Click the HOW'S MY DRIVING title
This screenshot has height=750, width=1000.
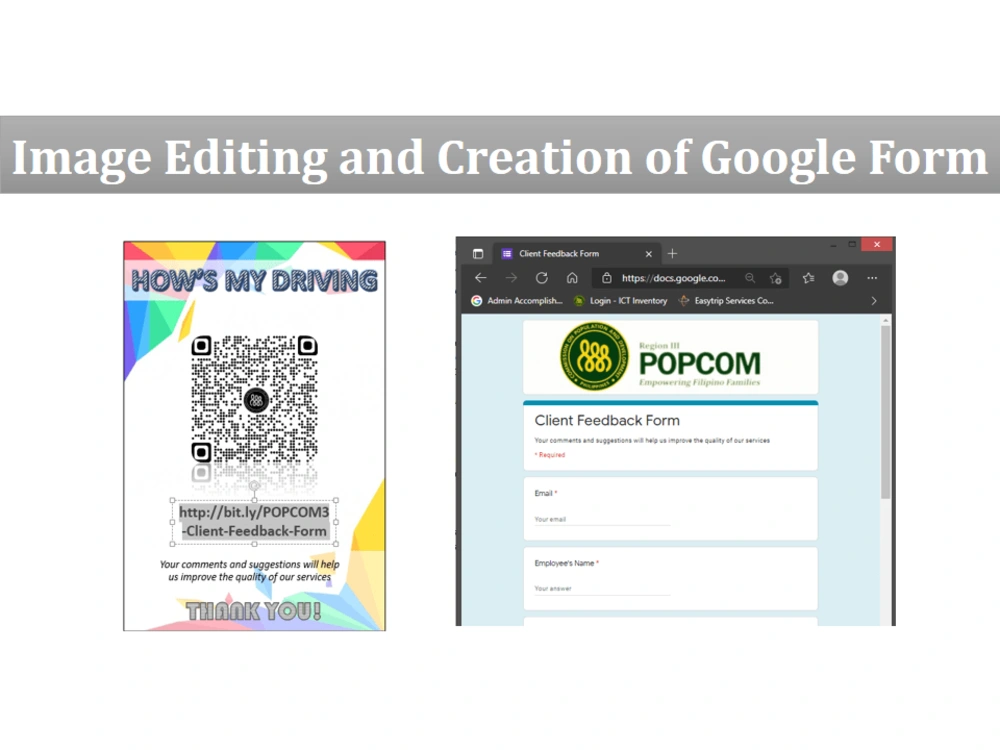tap(254, 281)
